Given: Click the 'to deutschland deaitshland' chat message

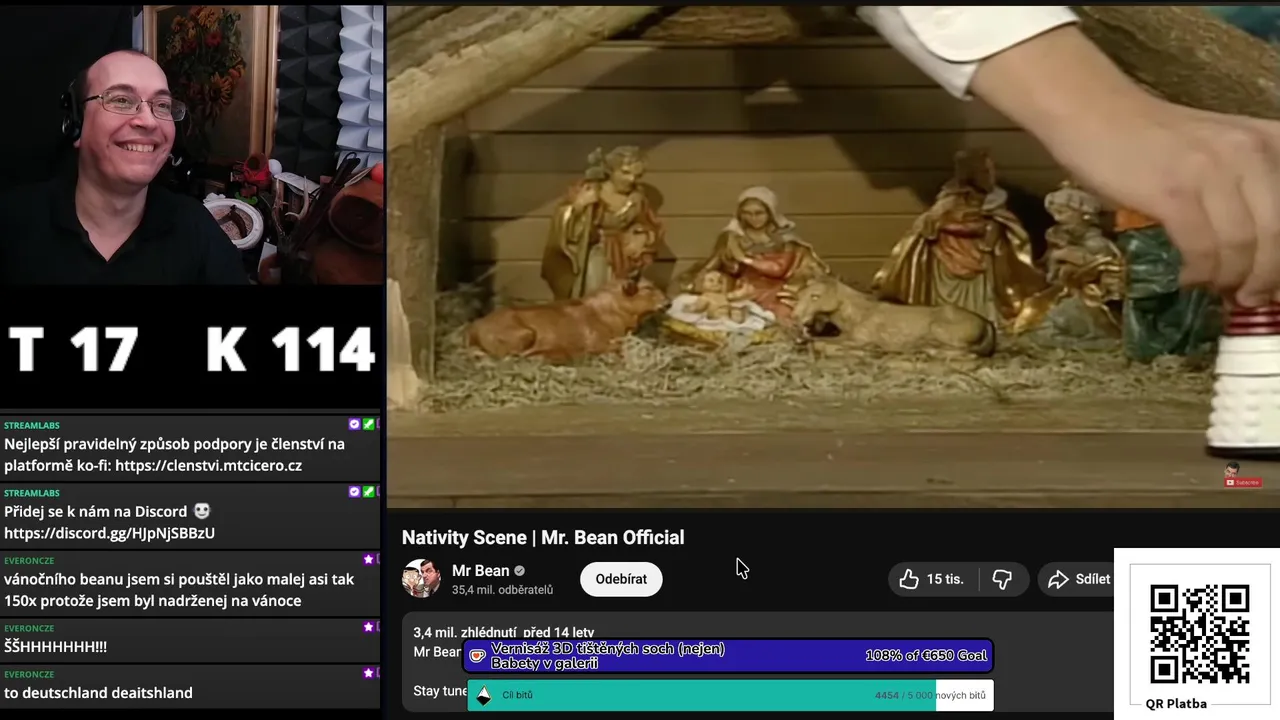Looking at the screenshot, I should pyautogui.click(x=98, y=693).
